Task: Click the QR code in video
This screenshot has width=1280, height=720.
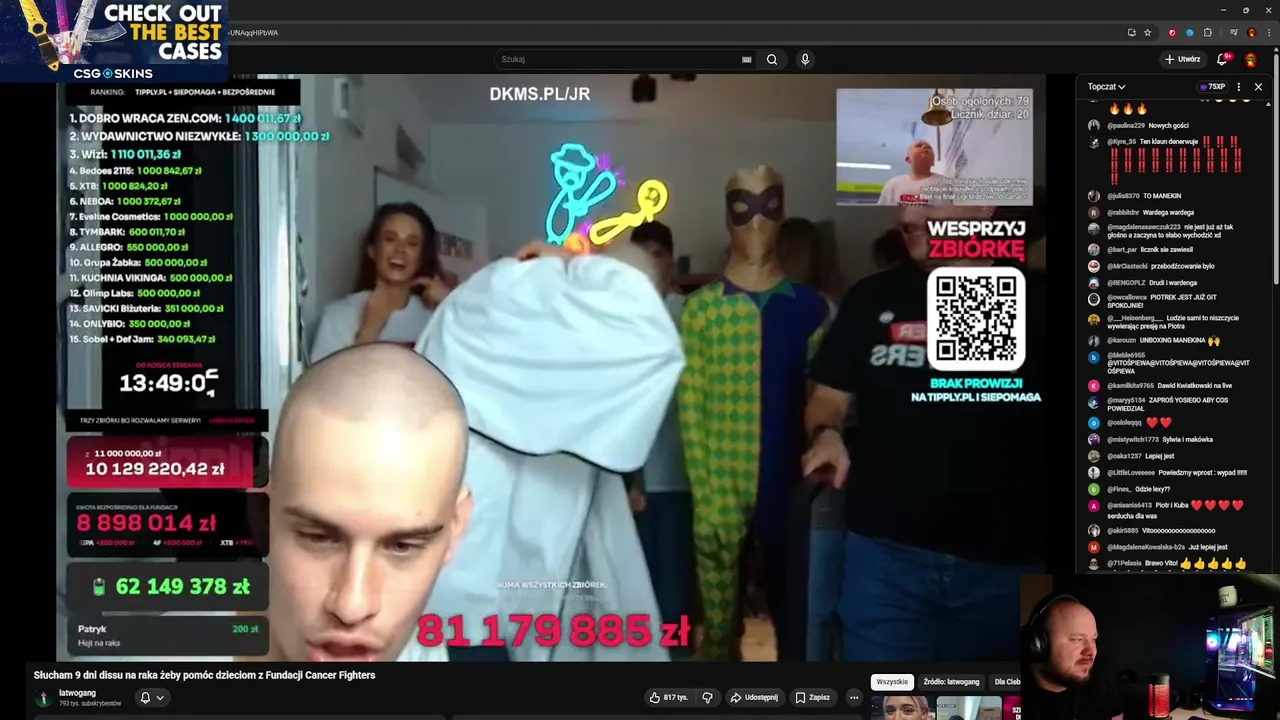Action: tap(976, 318)
